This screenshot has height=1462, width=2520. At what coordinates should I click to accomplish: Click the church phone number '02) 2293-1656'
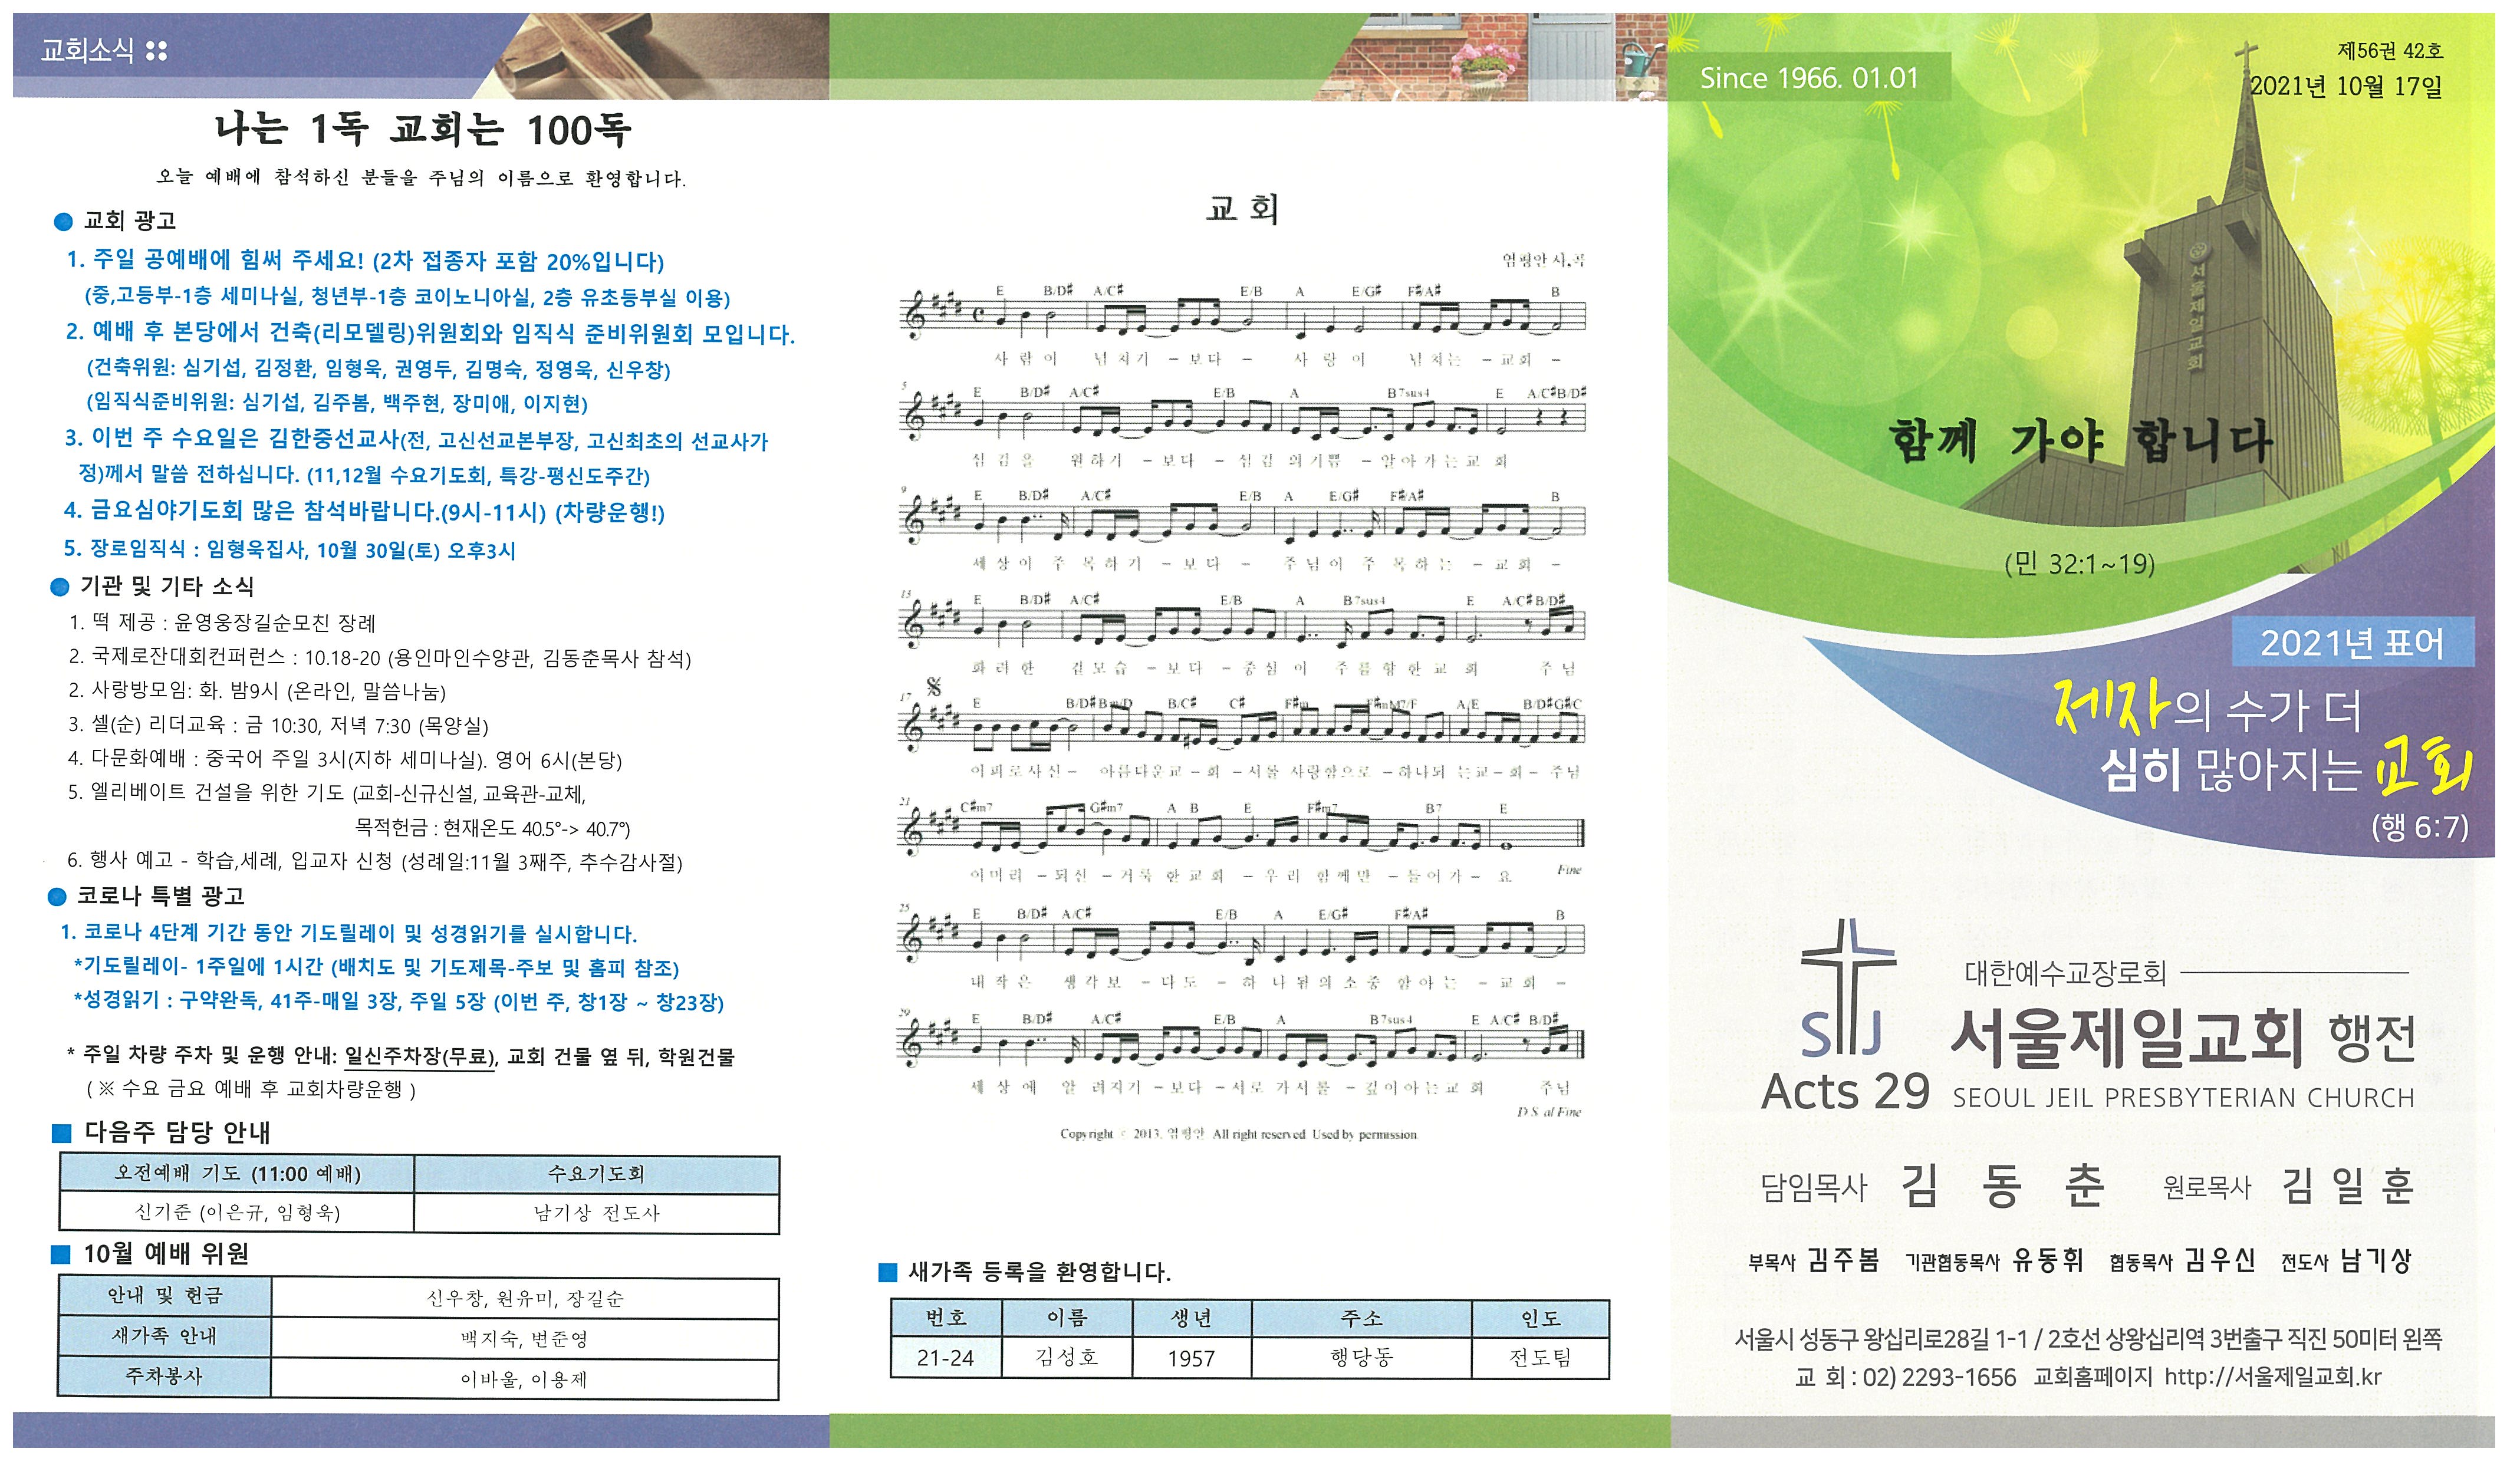(1940, 1379)
